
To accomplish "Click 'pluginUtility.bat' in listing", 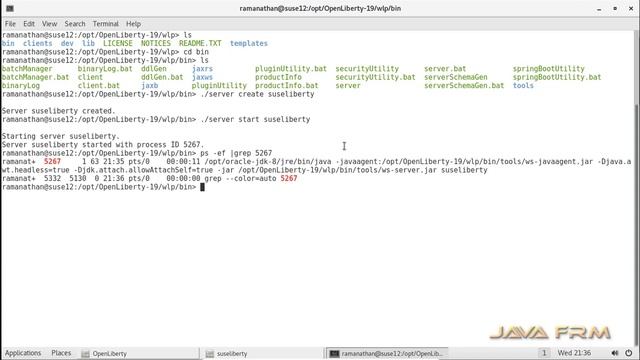I will (x=291, y=69).
